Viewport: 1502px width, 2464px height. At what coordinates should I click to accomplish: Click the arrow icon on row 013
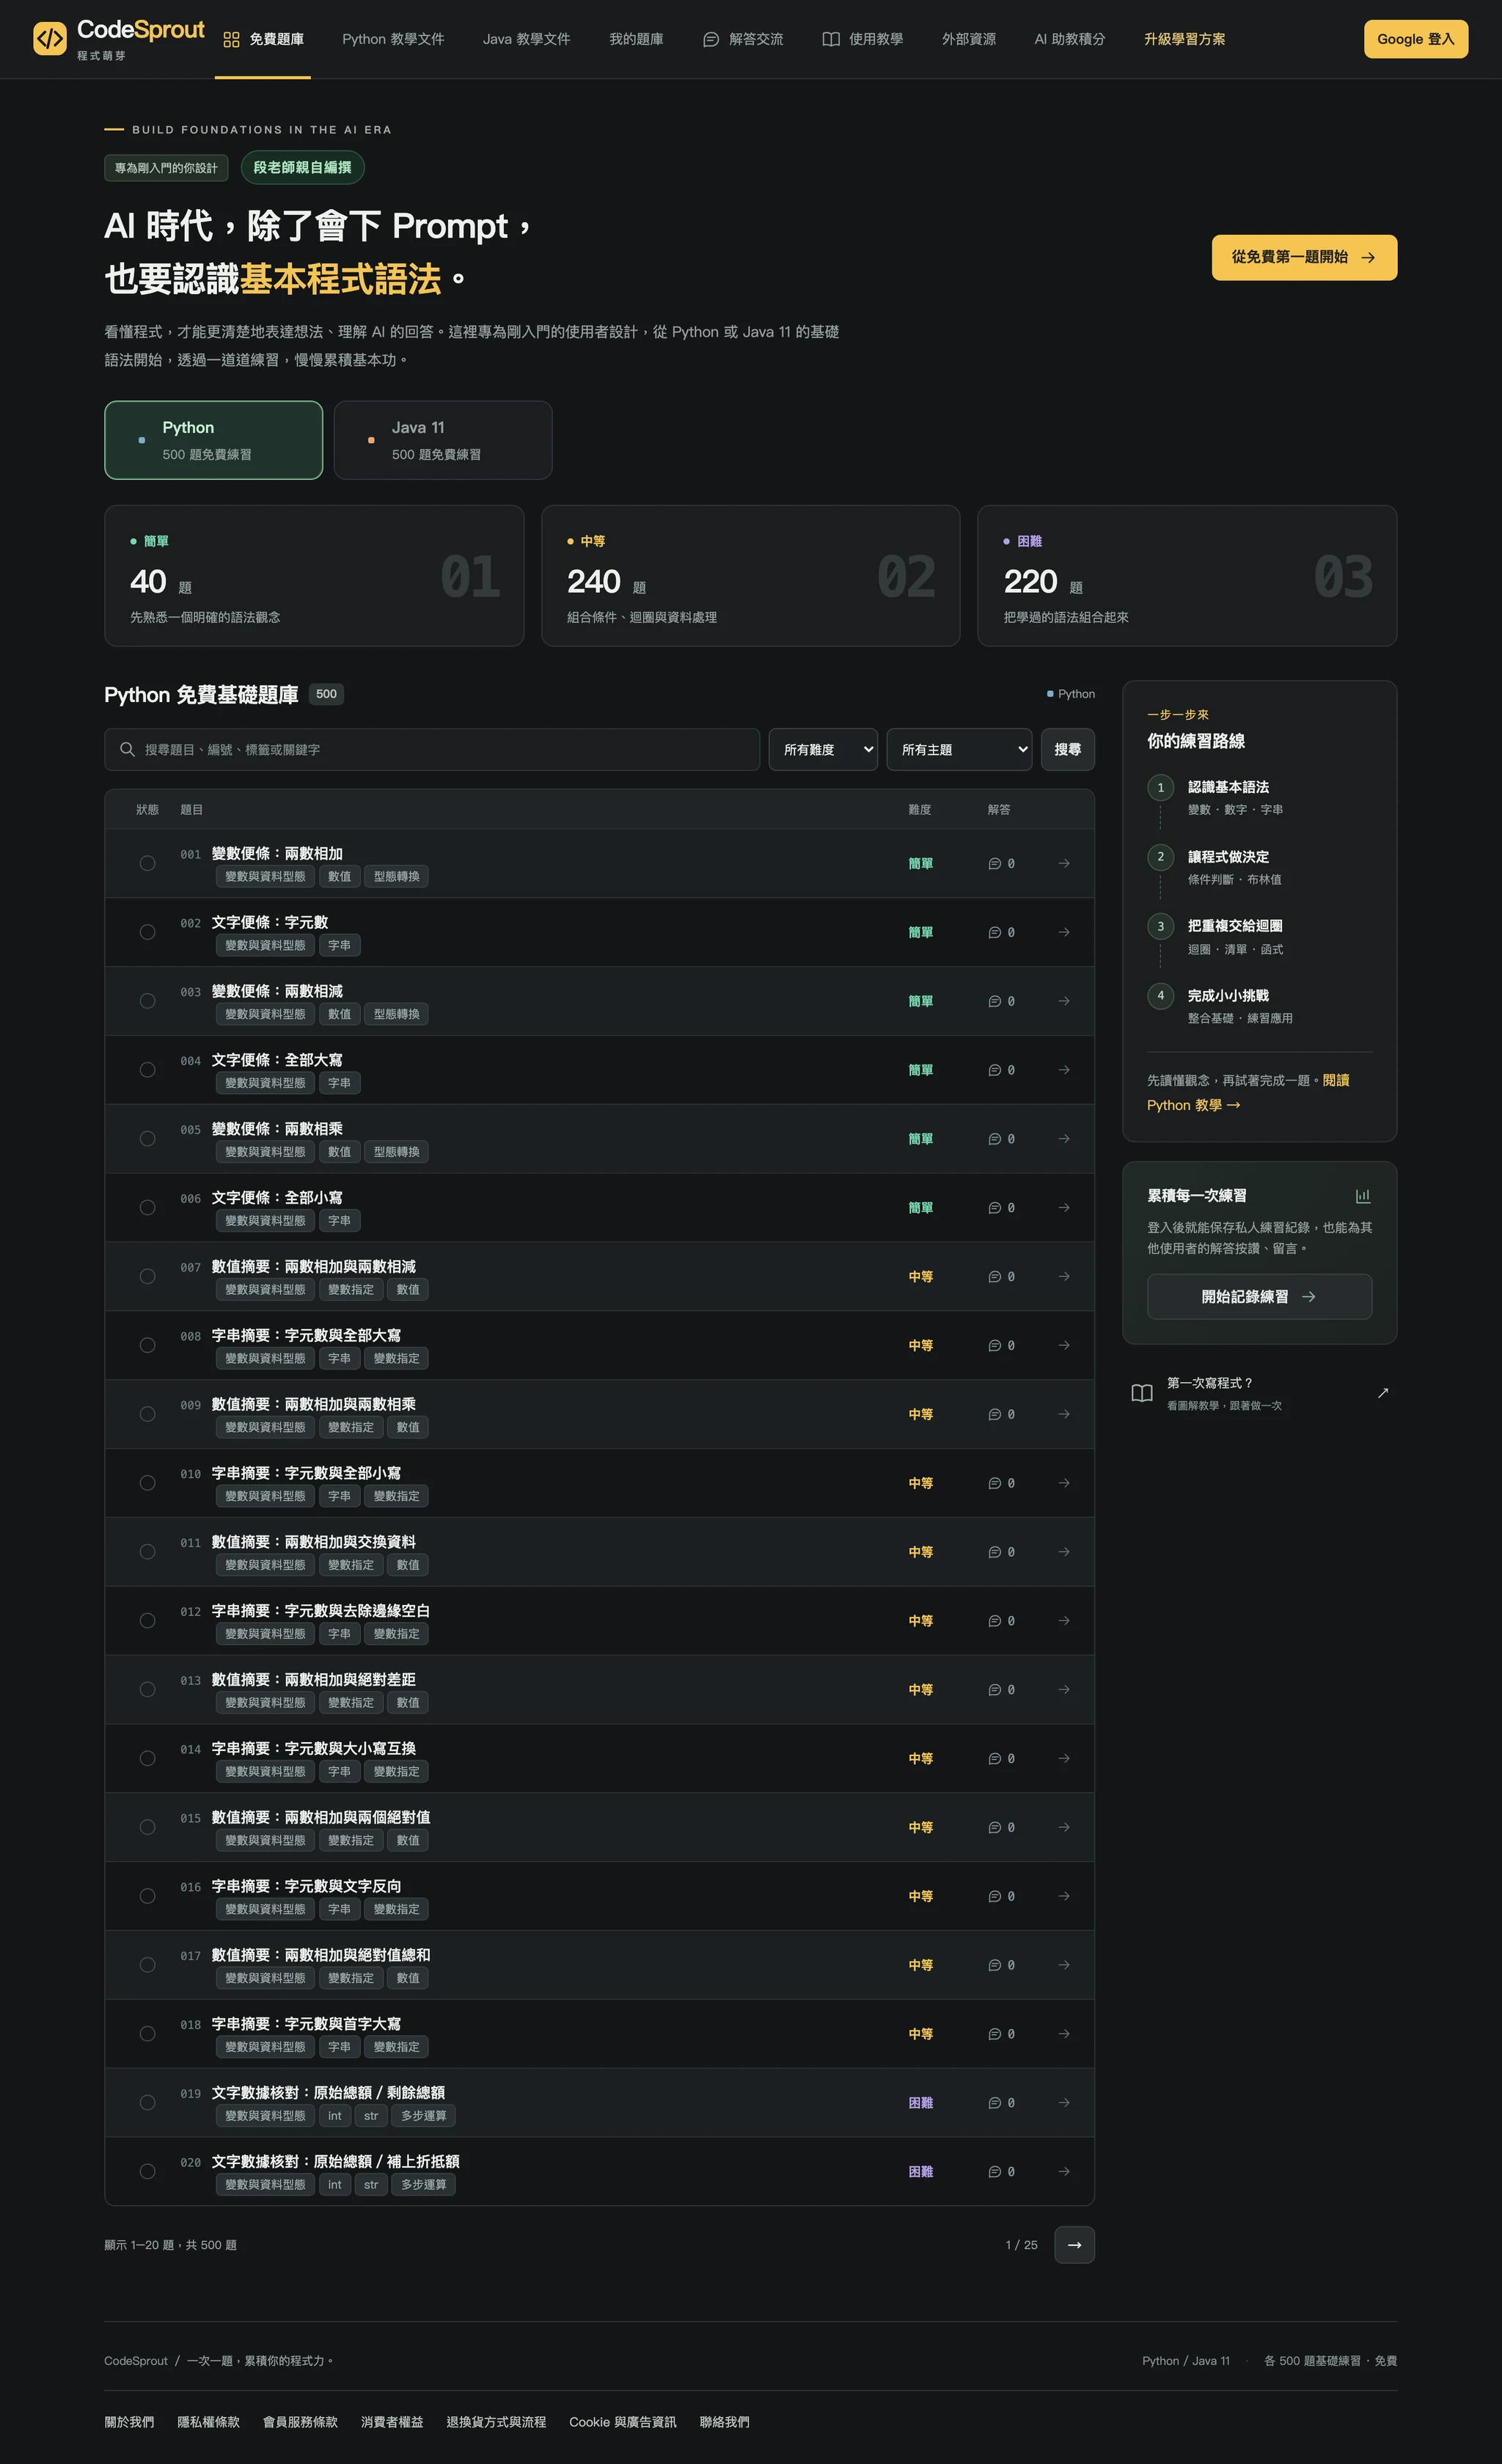(1064, 1689)
